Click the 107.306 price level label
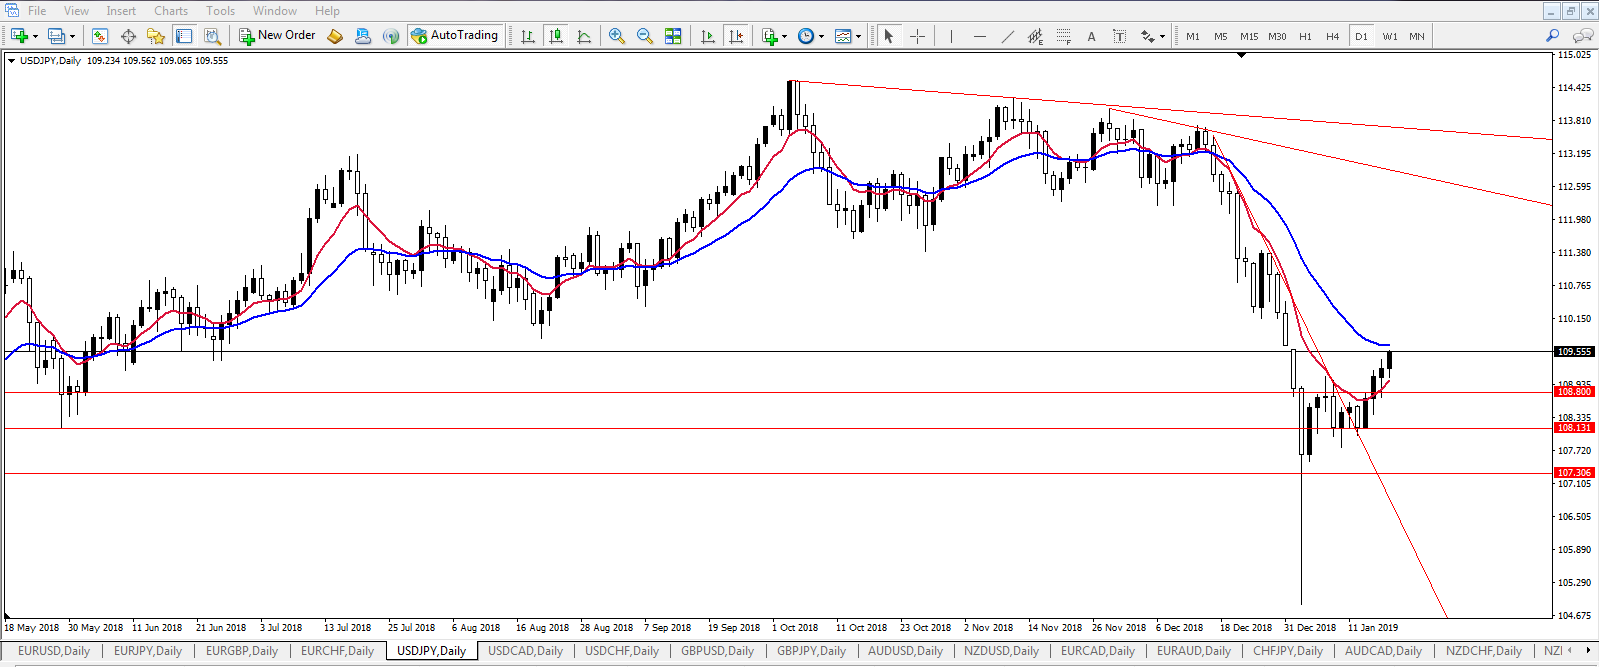 1574,473
